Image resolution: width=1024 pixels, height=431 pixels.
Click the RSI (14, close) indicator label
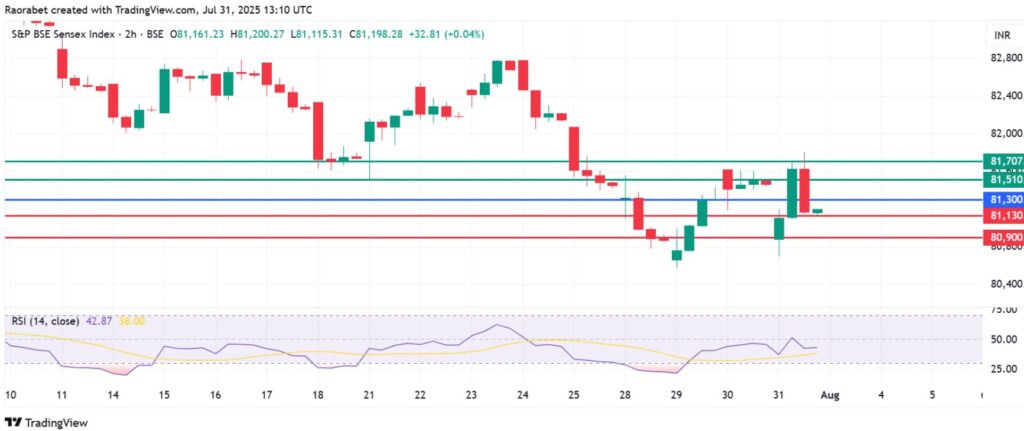point(45,321)
